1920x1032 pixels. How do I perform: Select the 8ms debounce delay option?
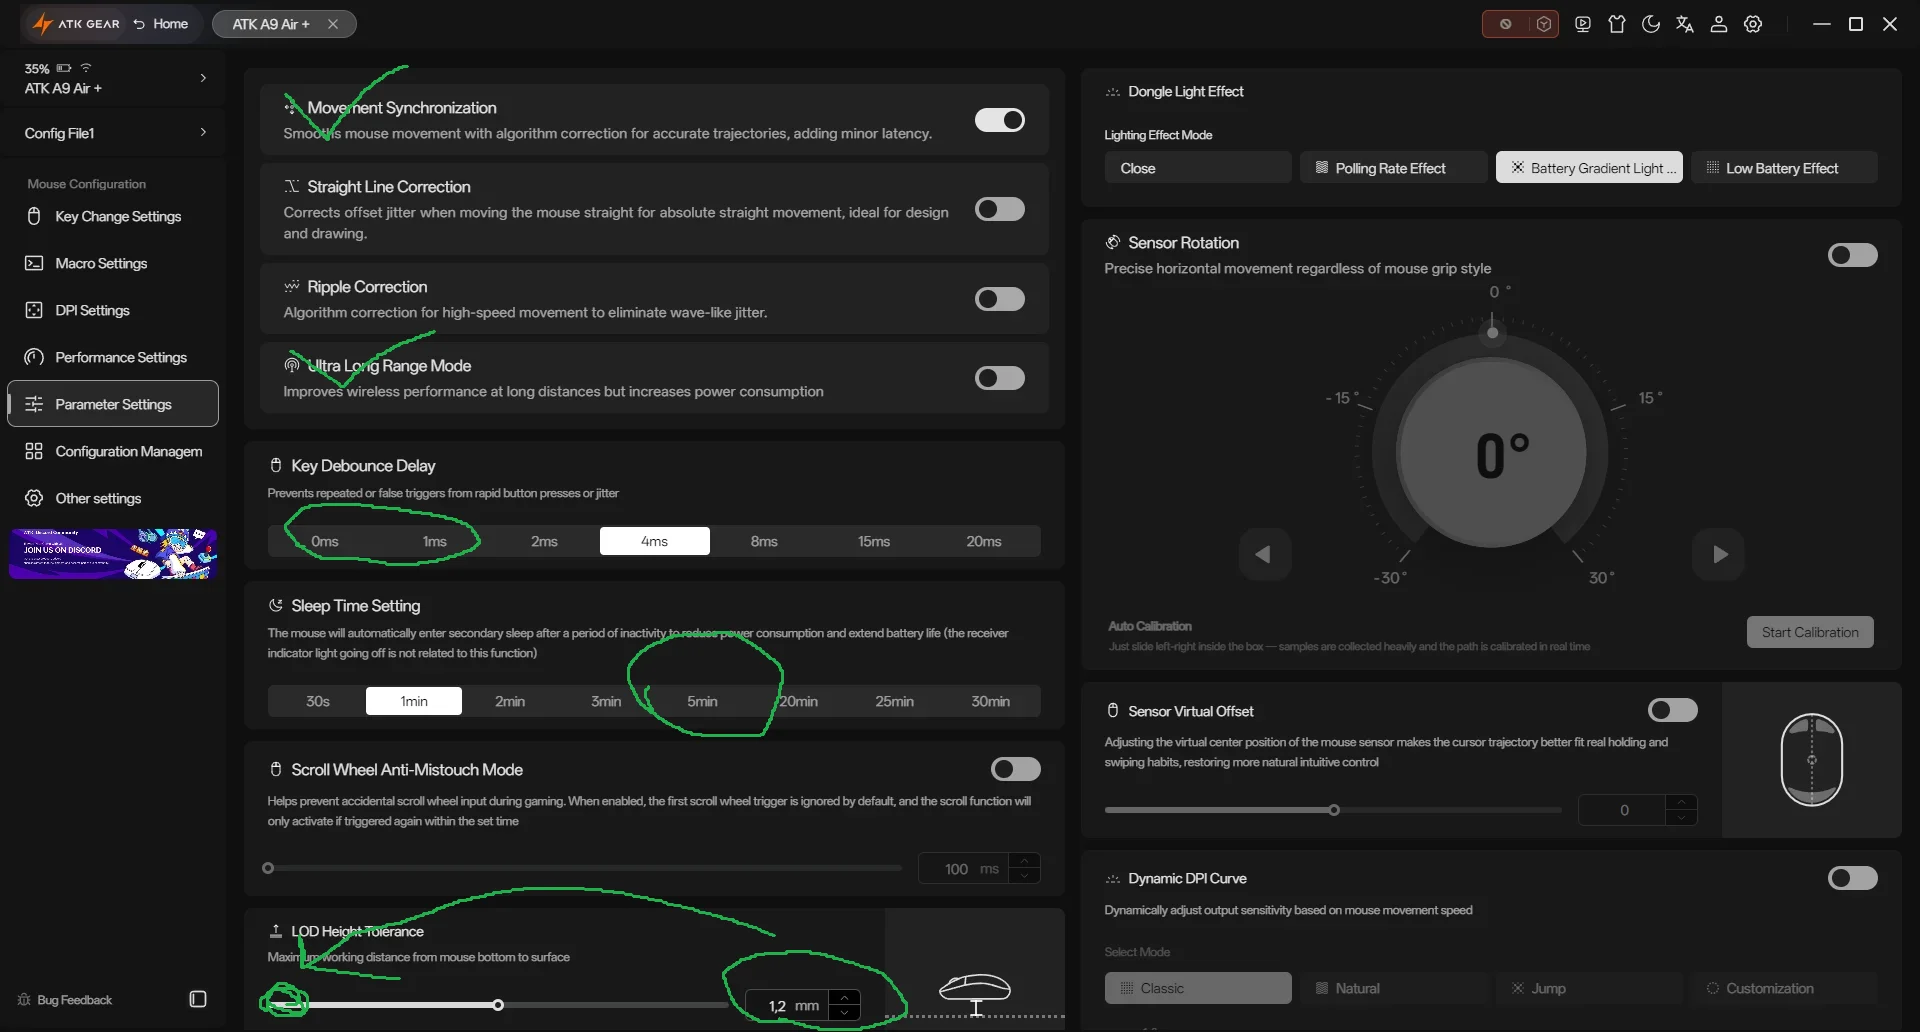[764, 541]
